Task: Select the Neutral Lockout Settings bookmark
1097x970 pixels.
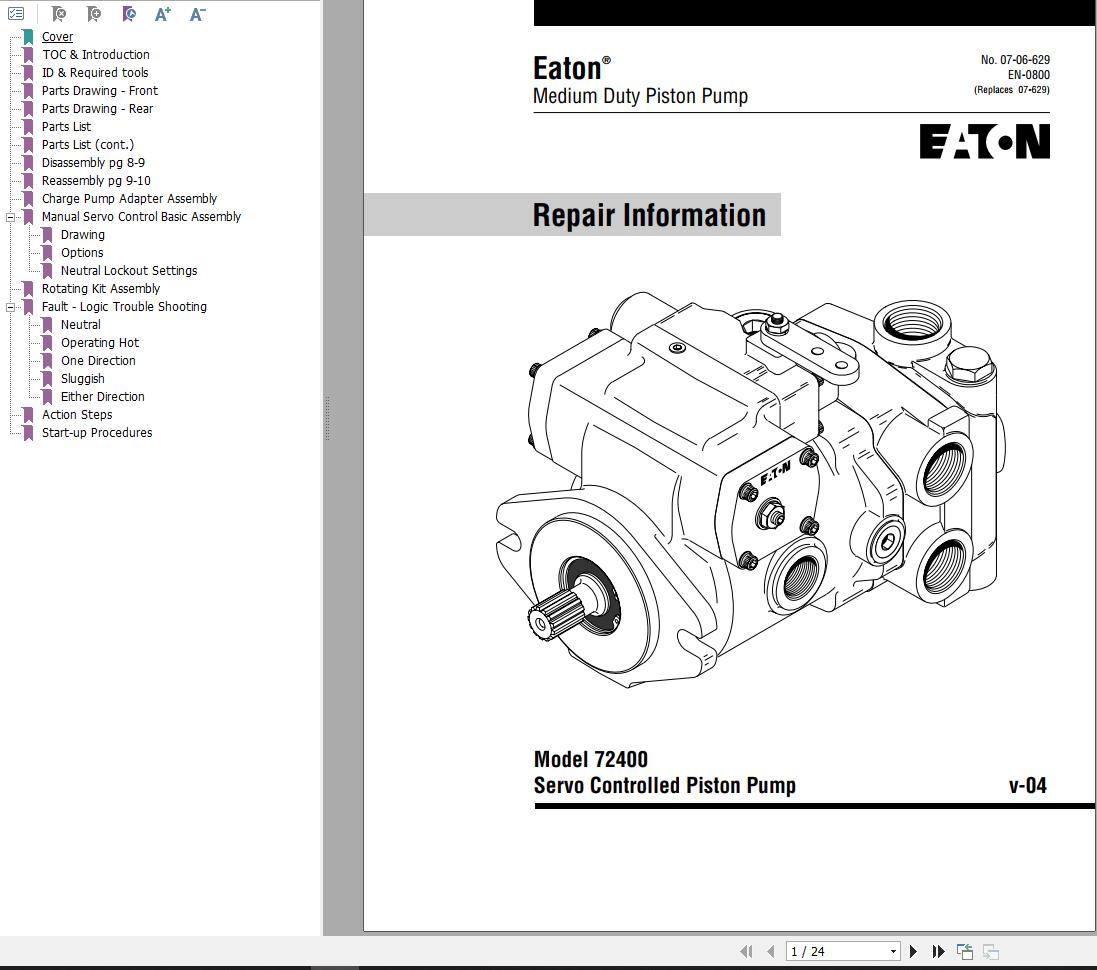Action: [128, 270]
